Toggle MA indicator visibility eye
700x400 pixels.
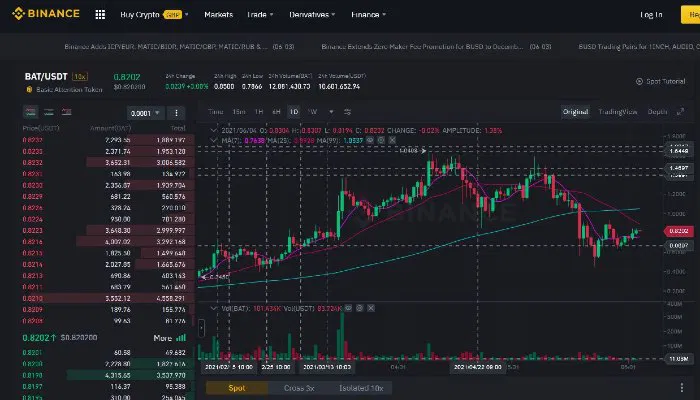370,140
